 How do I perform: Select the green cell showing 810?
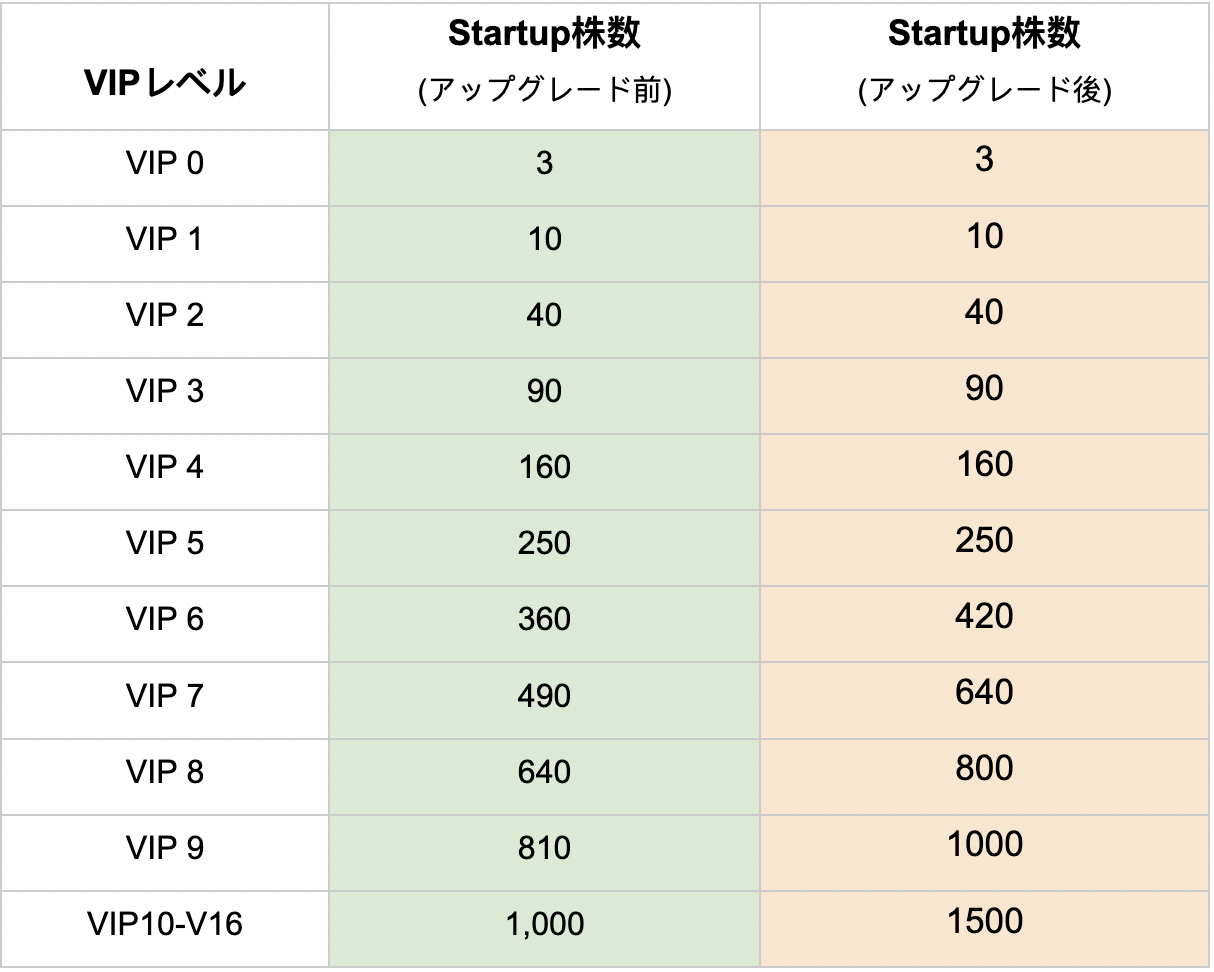pos(544,848)
